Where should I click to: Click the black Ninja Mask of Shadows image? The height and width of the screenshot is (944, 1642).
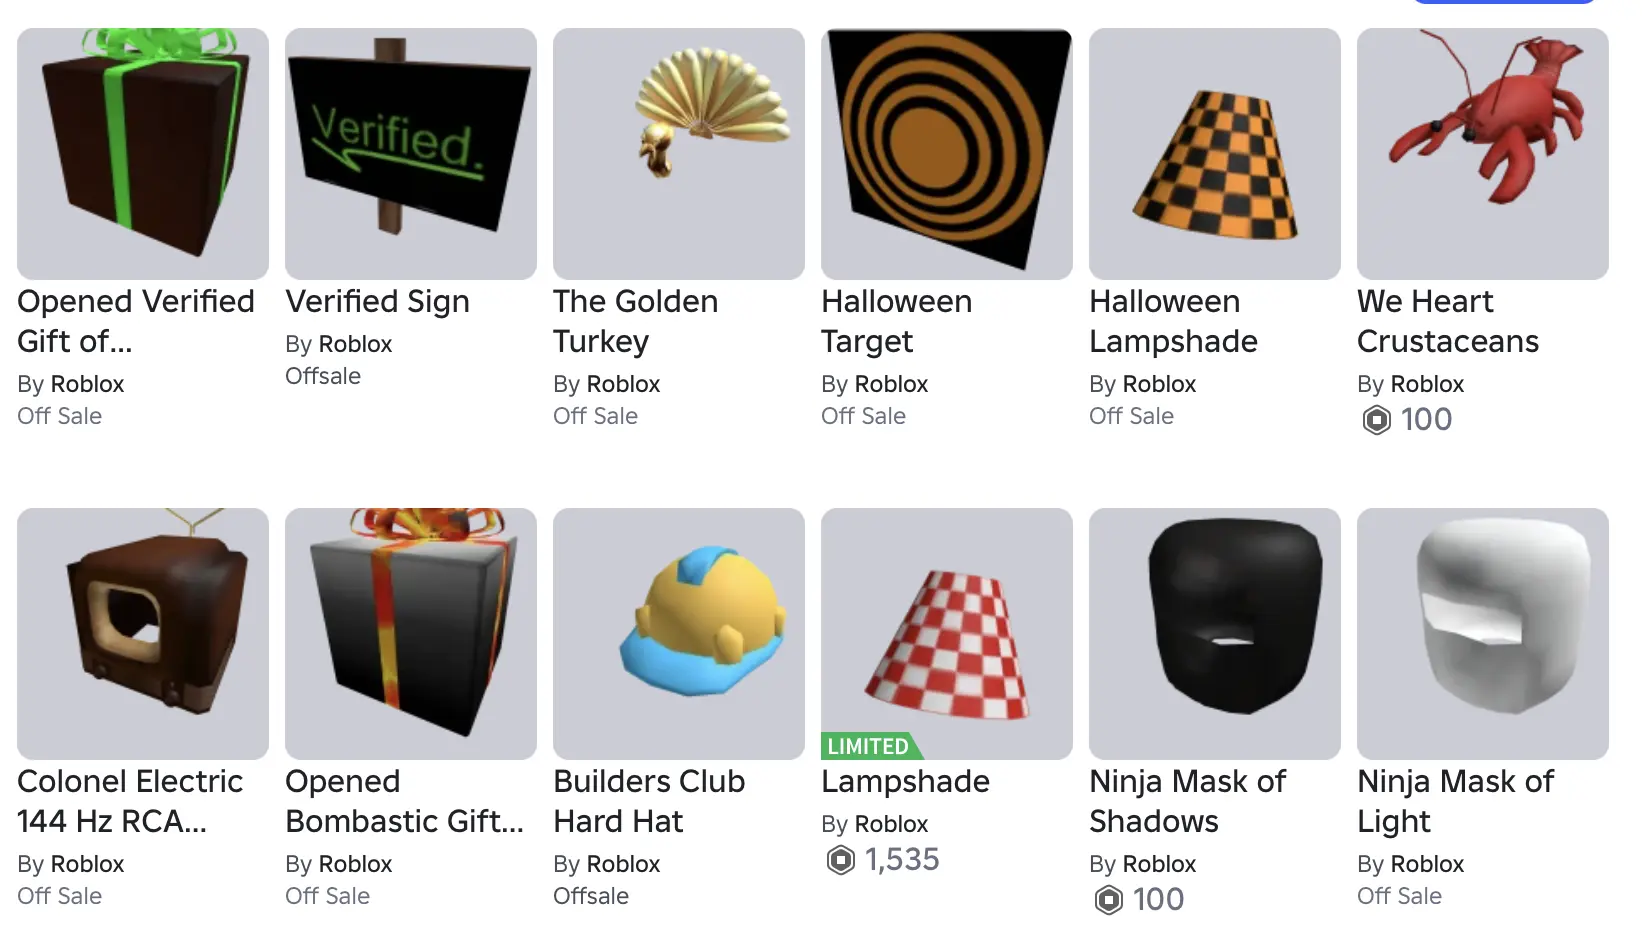click(1215, 634)
